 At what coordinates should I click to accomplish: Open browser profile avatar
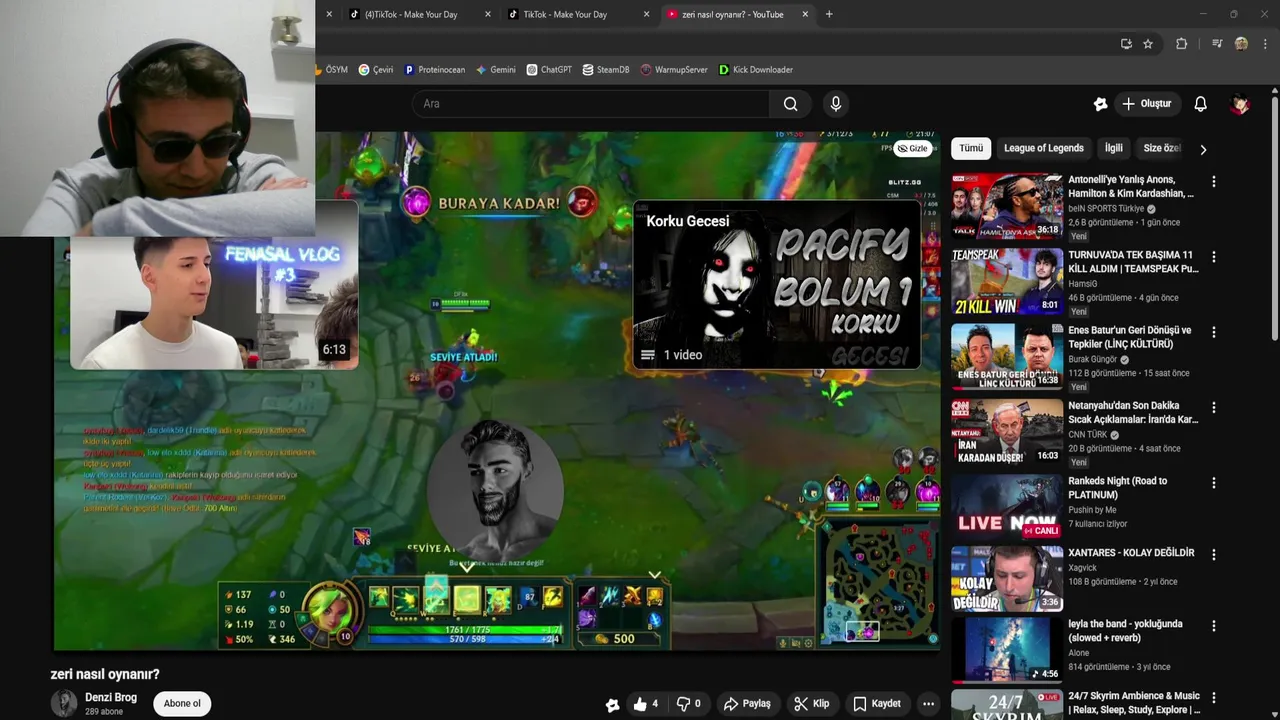click(x=1241, y=44)
